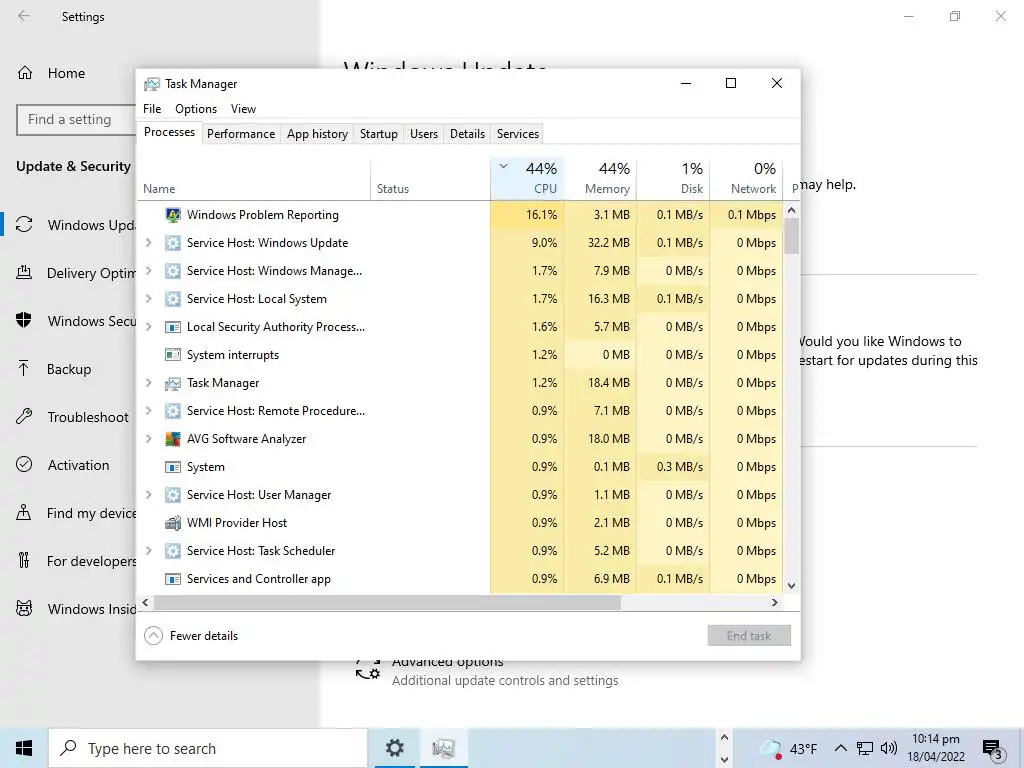This screenshot has width=1024, height=768.
Task: Expand Service Host: Windows Manage... process group
Action: click(x=149, y=271)
